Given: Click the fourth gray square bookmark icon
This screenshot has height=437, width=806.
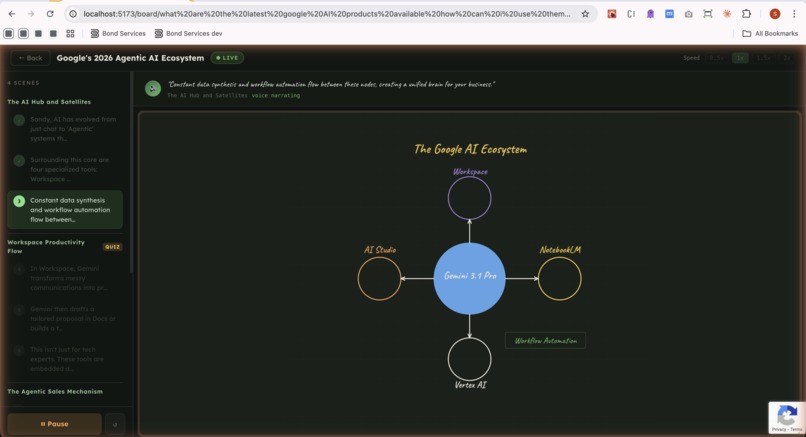Looking at the screenshot, I should (x=53, y=33).
